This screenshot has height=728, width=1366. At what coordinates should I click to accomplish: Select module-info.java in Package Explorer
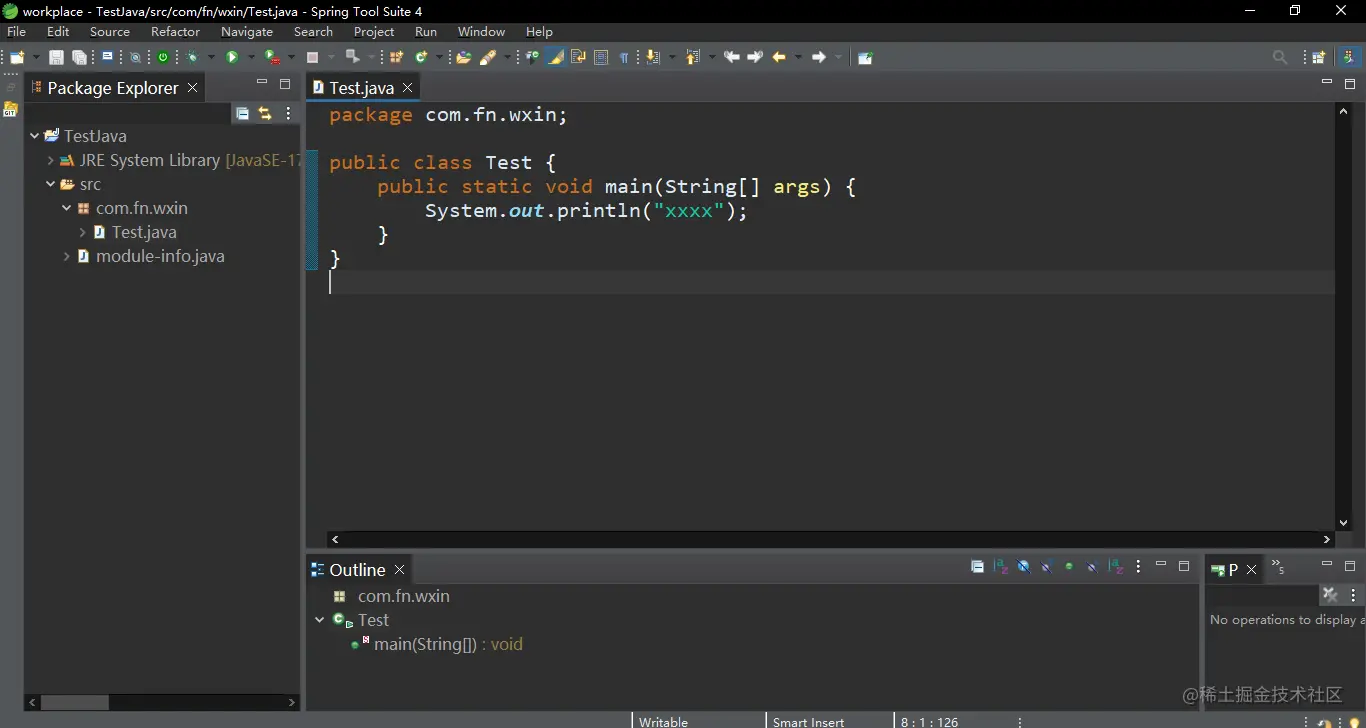tap(160, 256)
